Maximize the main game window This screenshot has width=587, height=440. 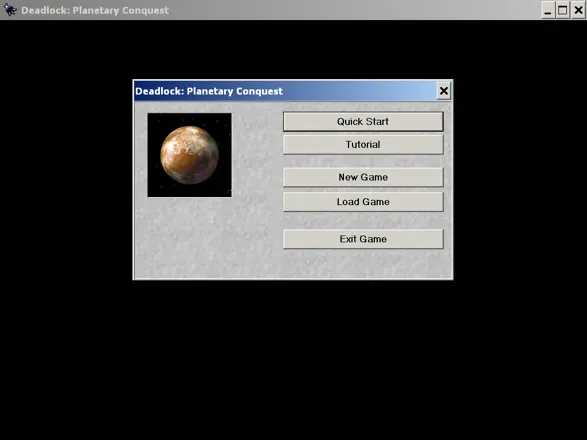563,10
